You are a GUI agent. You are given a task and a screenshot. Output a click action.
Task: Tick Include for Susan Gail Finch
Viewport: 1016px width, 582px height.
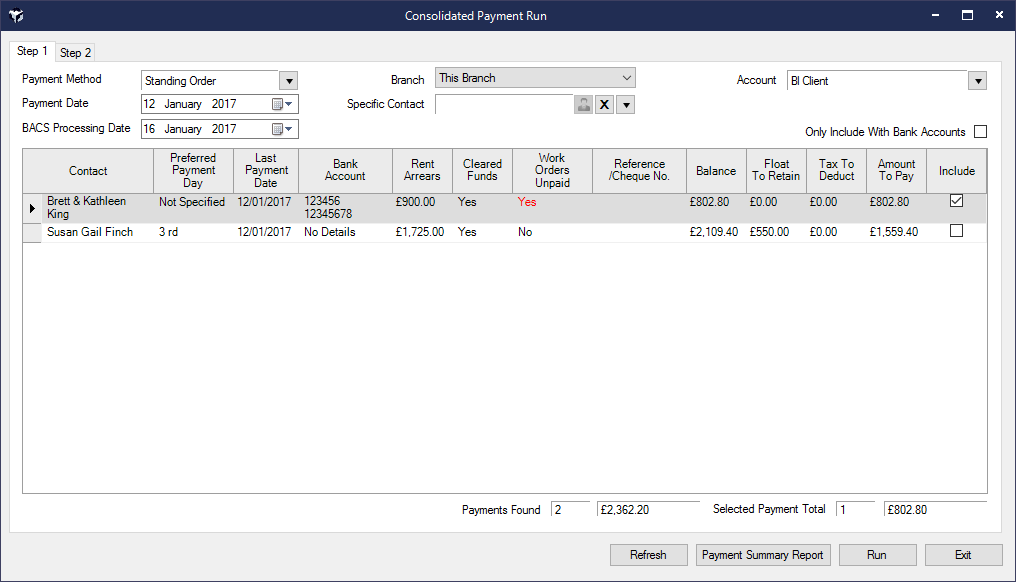956,231
